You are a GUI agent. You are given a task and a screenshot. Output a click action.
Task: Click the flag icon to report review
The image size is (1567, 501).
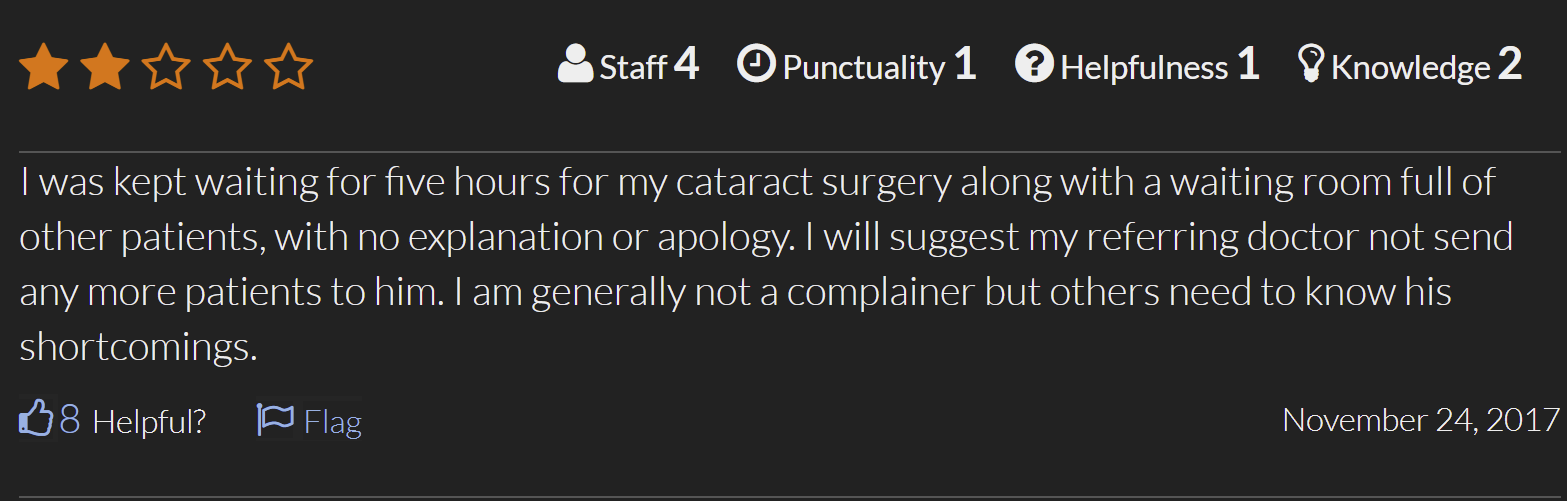tap(274, 420)
